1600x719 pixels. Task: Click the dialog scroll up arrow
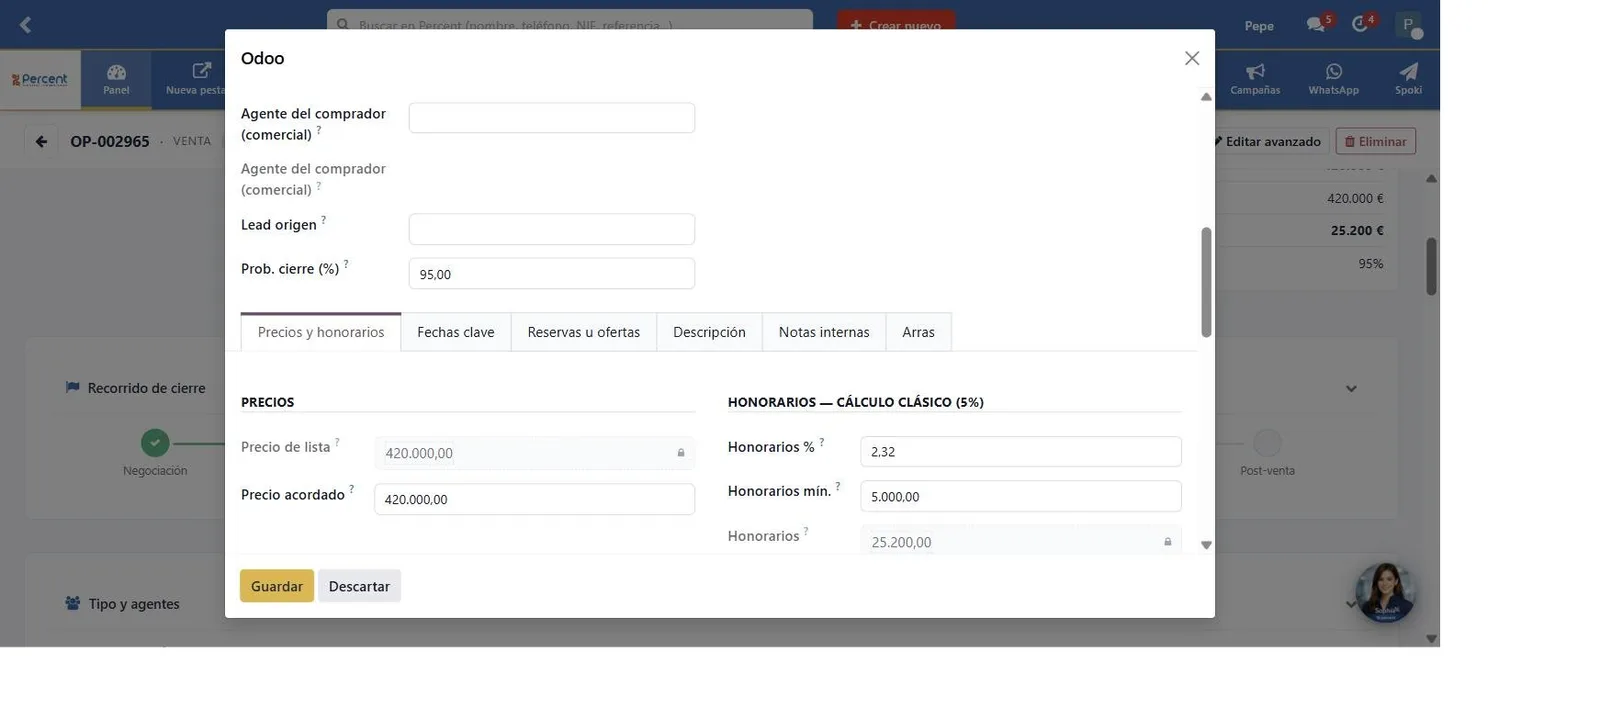(1206, 97)
